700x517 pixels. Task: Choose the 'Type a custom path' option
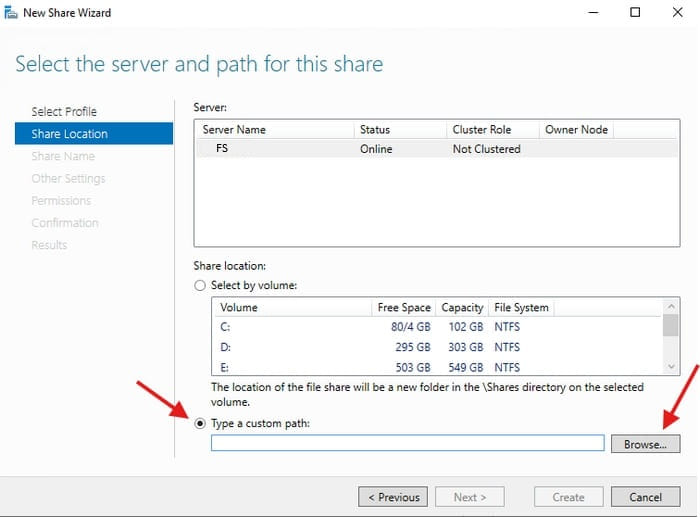(200, 423)
